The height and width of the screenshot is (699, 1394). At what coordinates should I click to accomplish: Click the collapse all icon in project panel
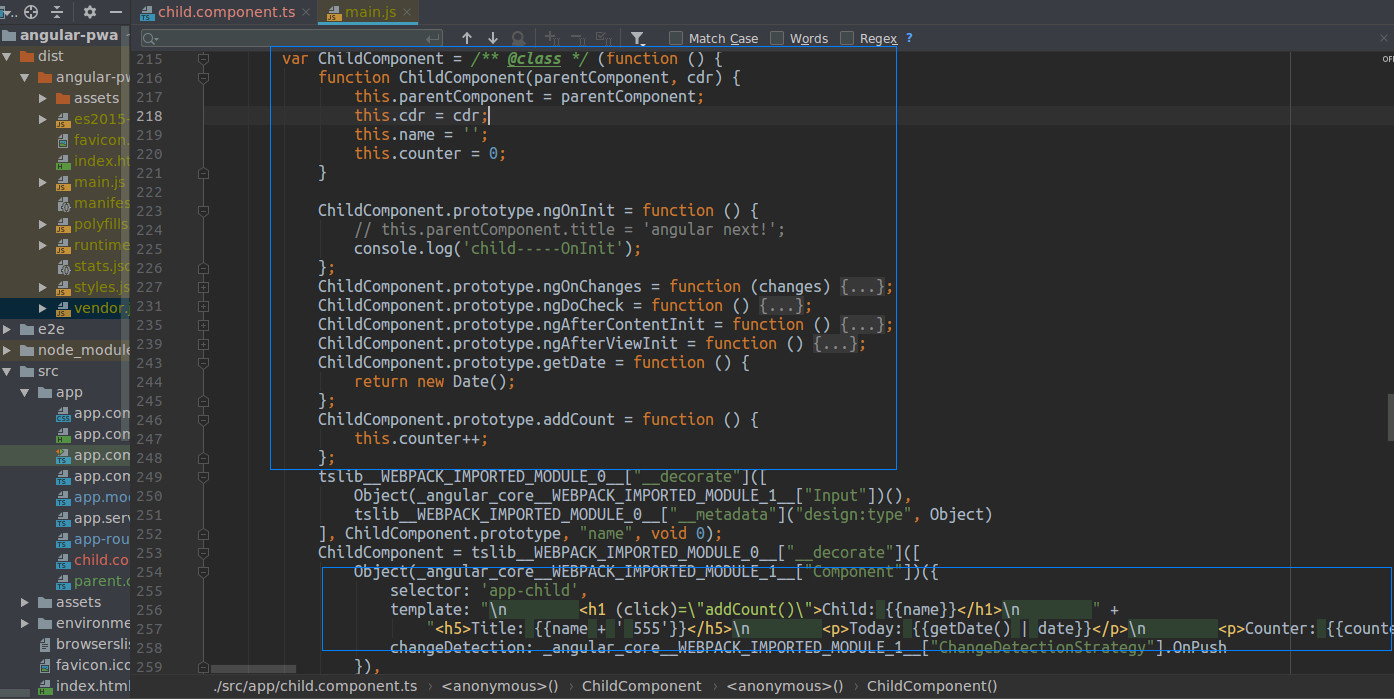(58, 12)
